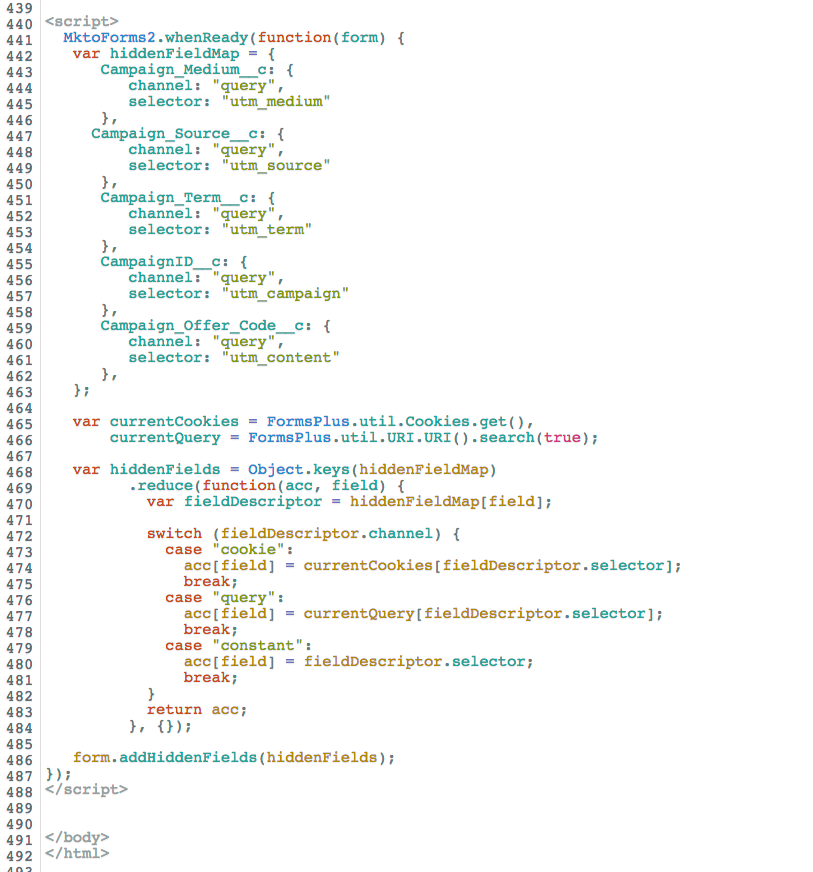Screen dimensions: 813x872
Task: Click 'function' keyword on line 469
Action: (239, 485)
